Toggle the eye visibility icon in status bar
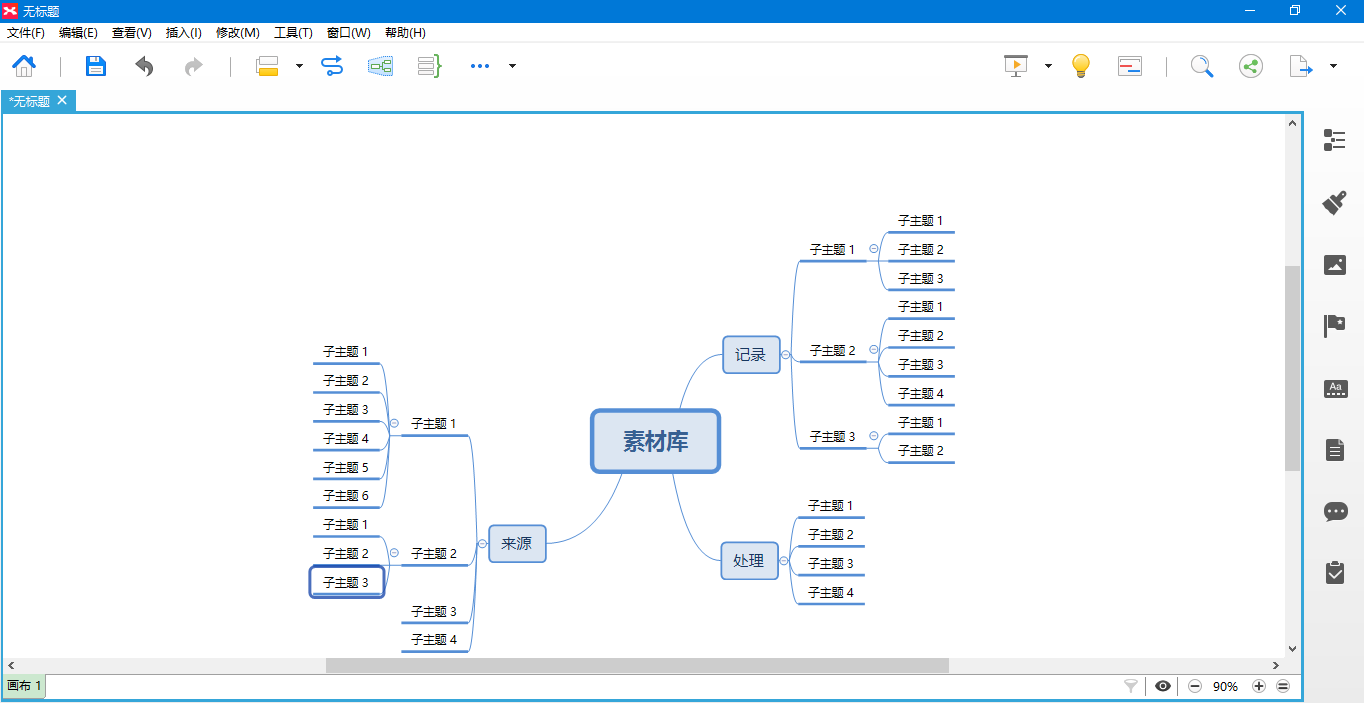The height and width of the screenshot is (703, 1364). (1163, 686)
